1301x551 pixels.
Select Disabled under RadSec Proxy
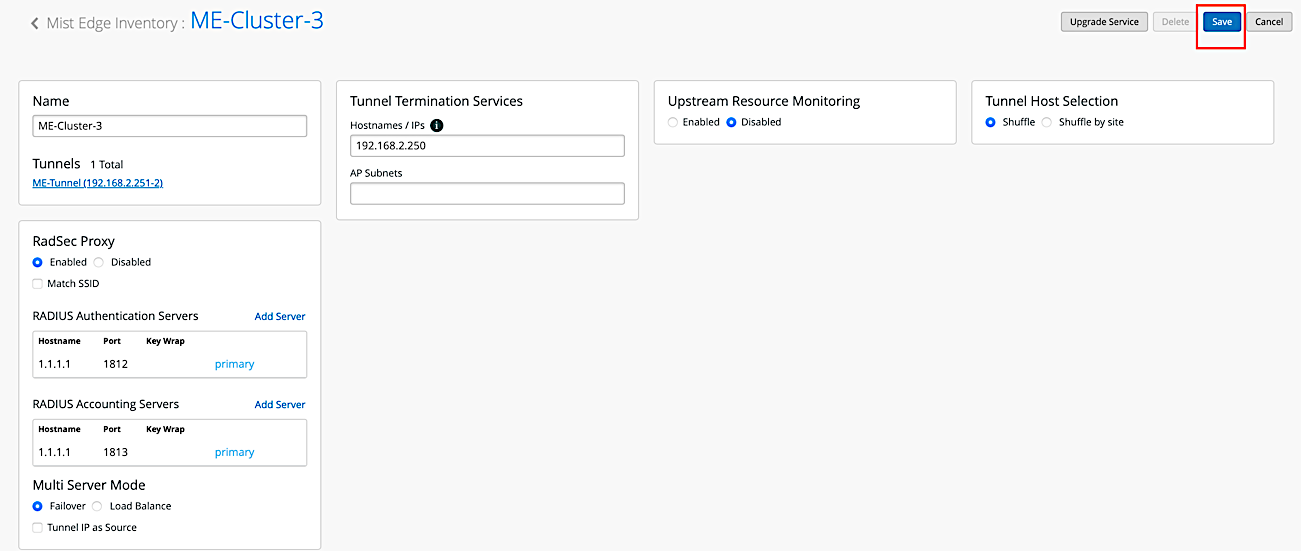[98, 262]
